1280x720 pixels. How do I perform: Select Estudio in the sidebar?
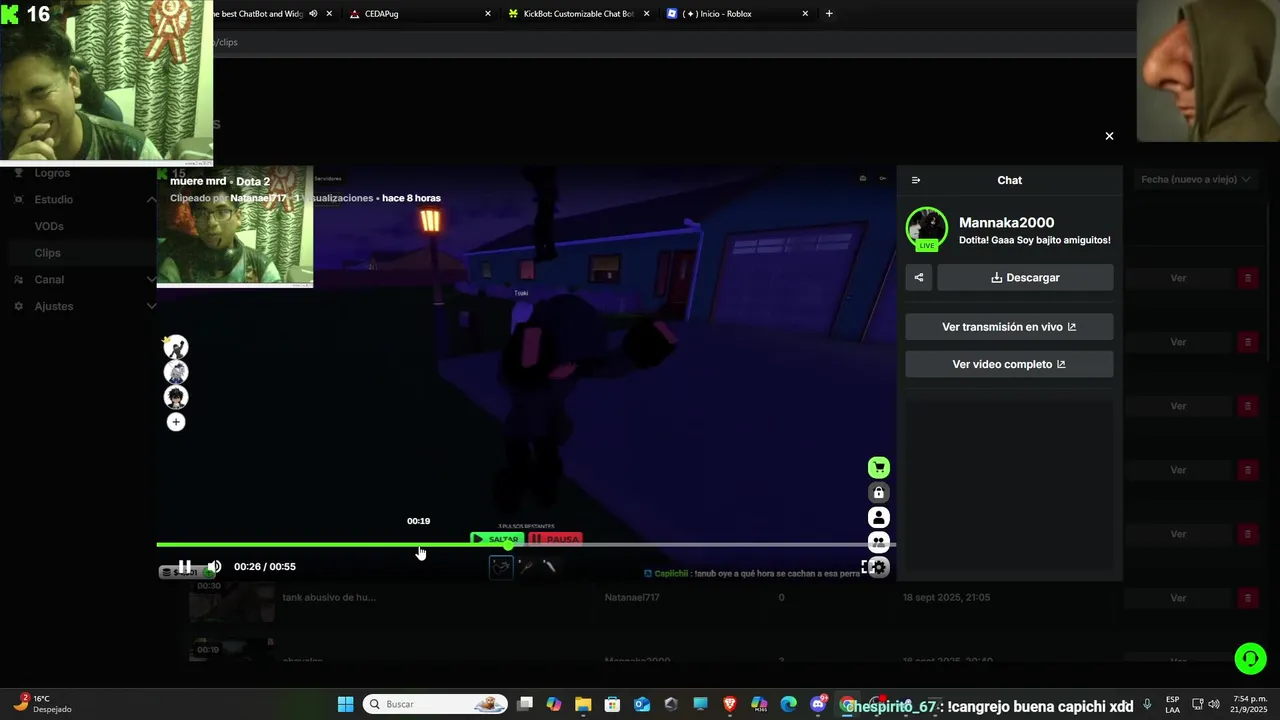pyautogui.click(x=53, y=199)
